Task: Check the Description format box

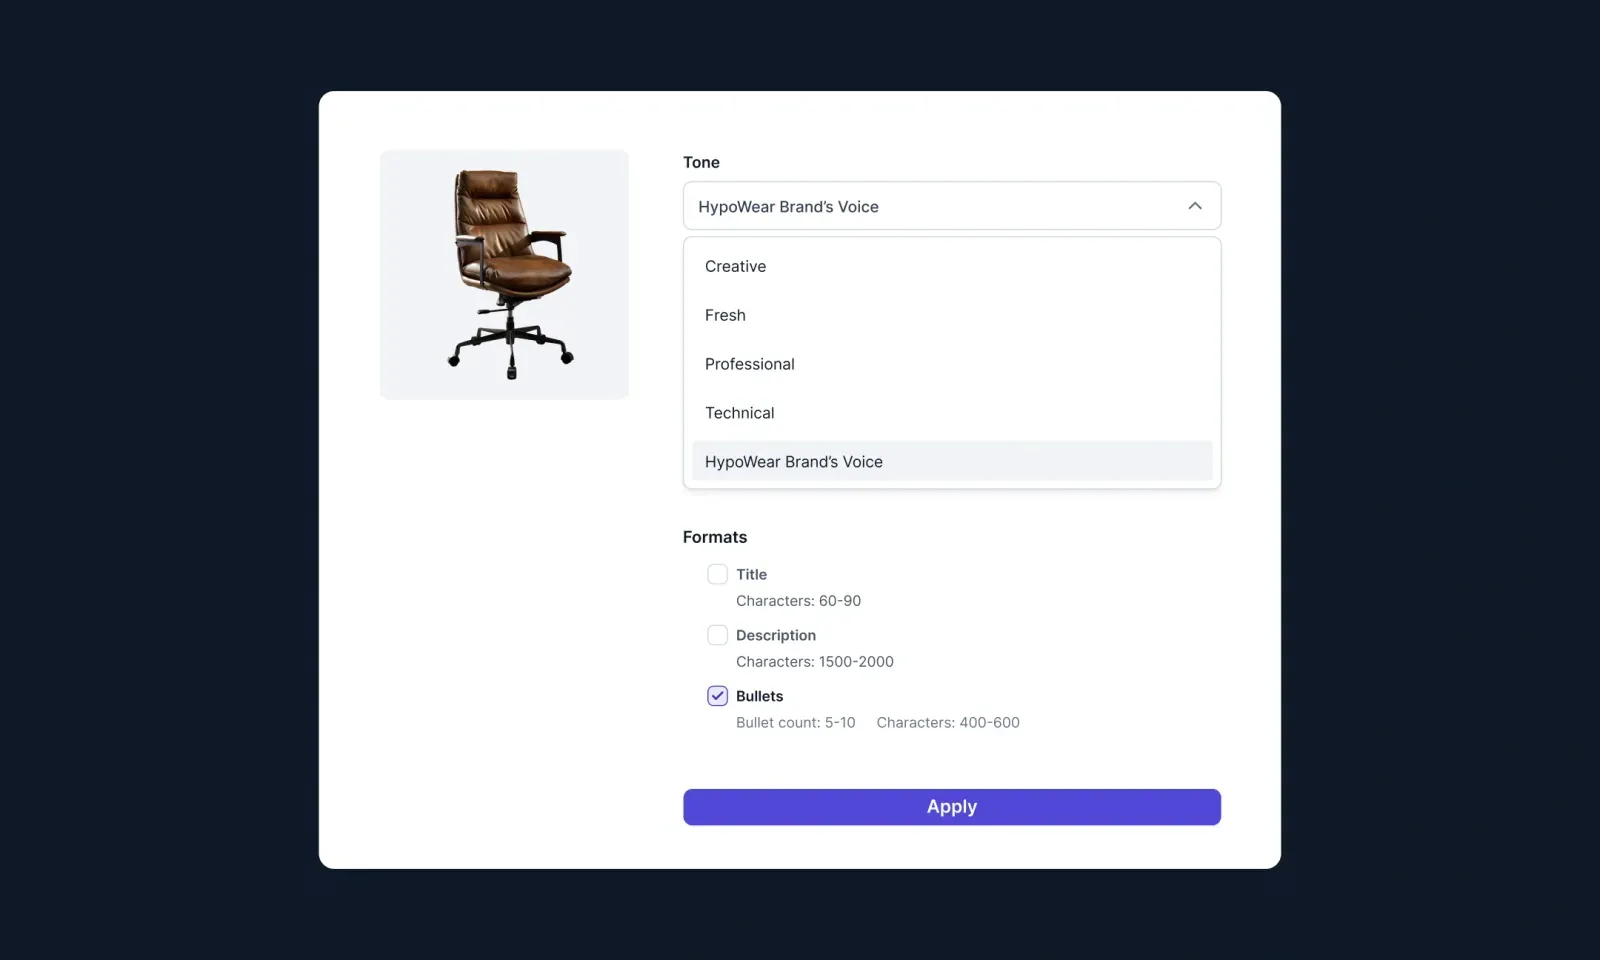Action: coord(717,635)
